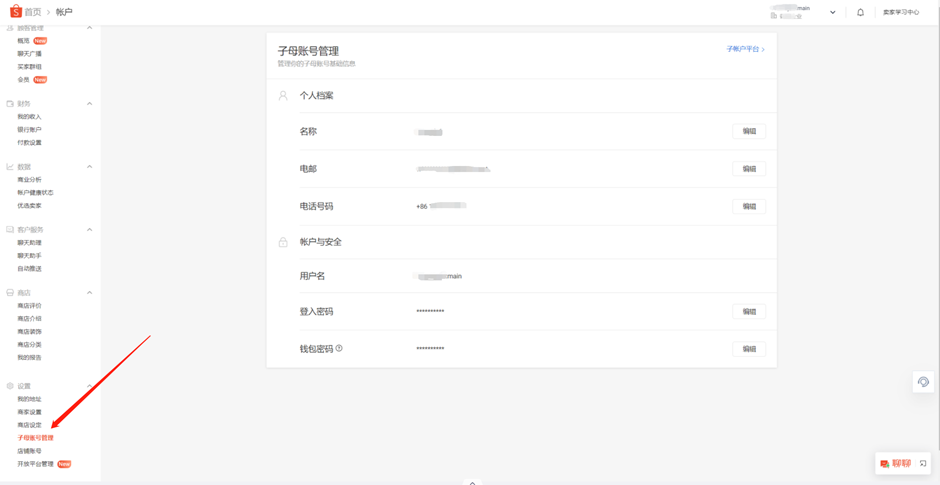Collapse the 客户服务 sidebar section
The image size is (940, 485).
89,230
